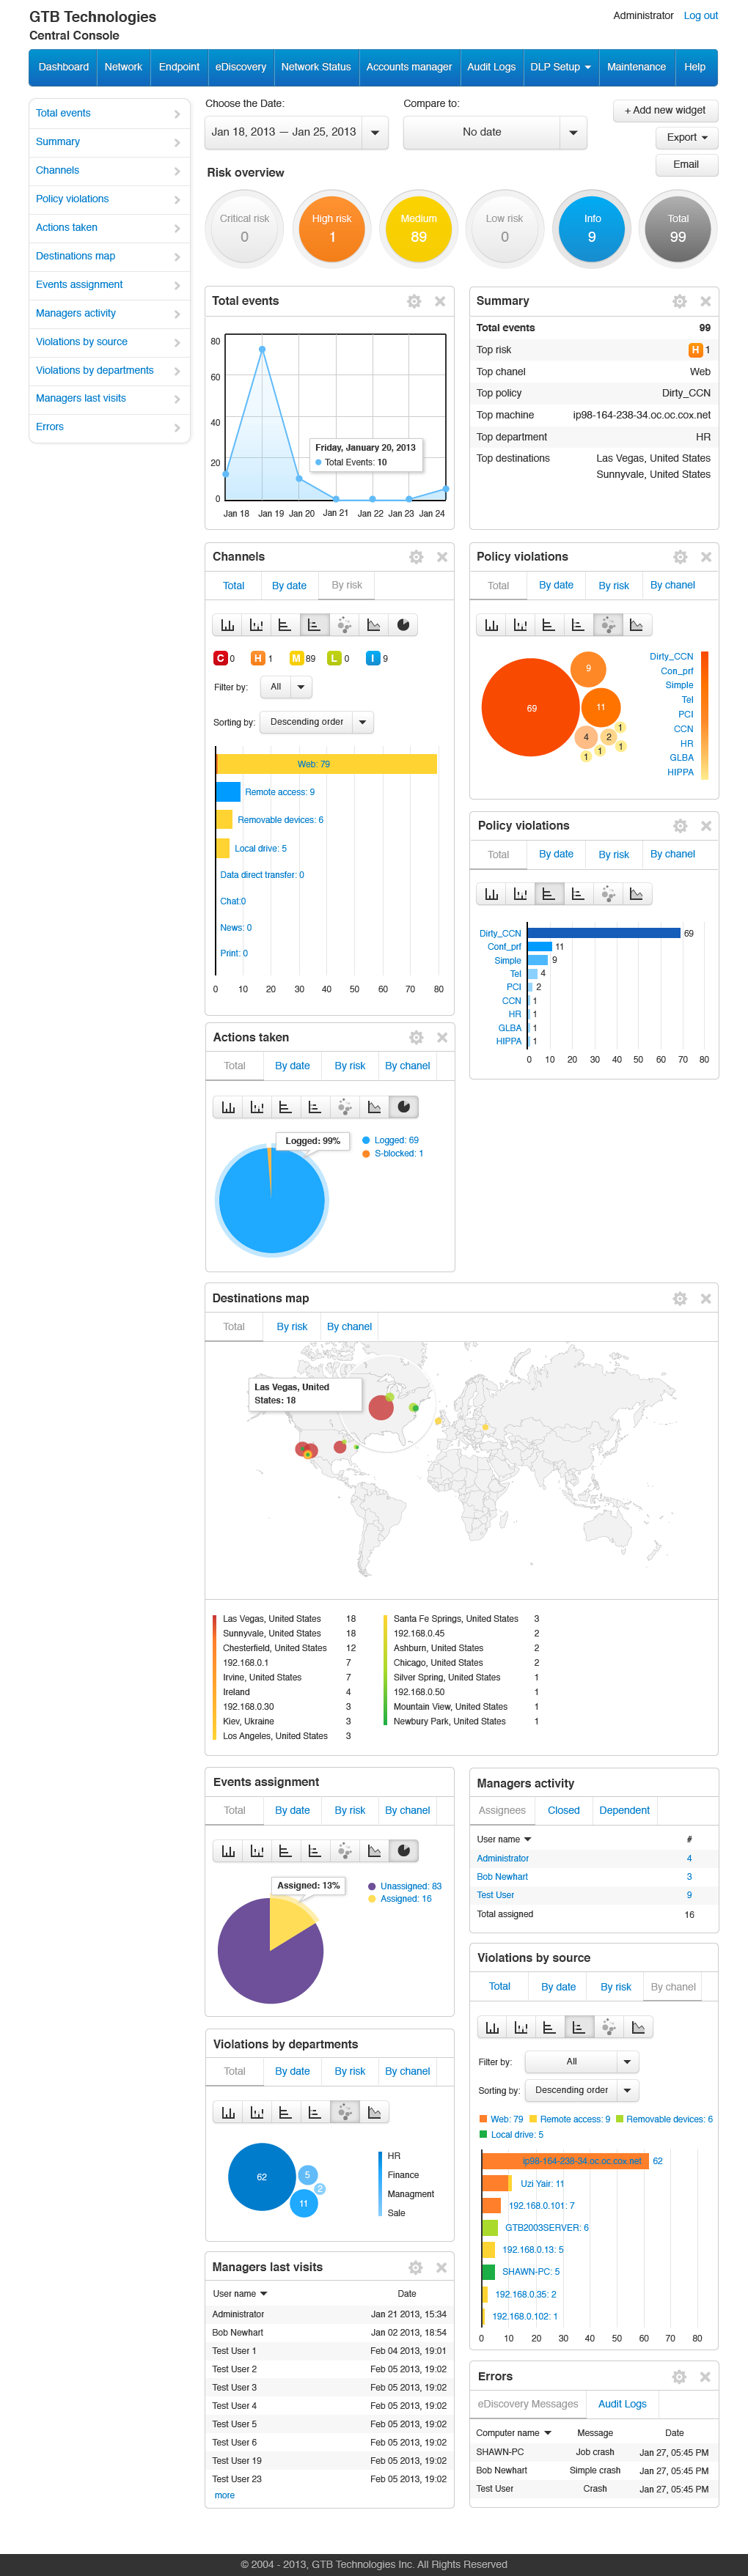Click Web: 79 orange legend square
Image resolution: width=748 pixels, height=2576 pixels.
pos(484,2119)
